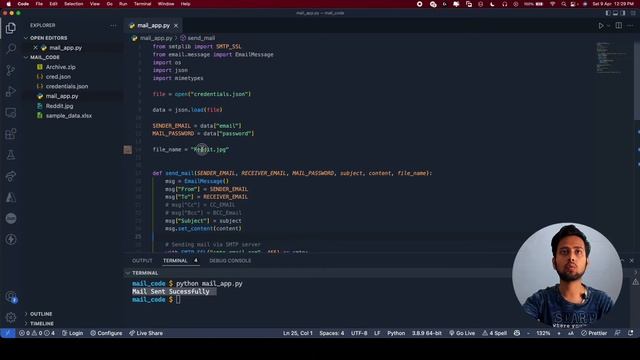Open Explorer more actions ellipsis

pos(113,25)
